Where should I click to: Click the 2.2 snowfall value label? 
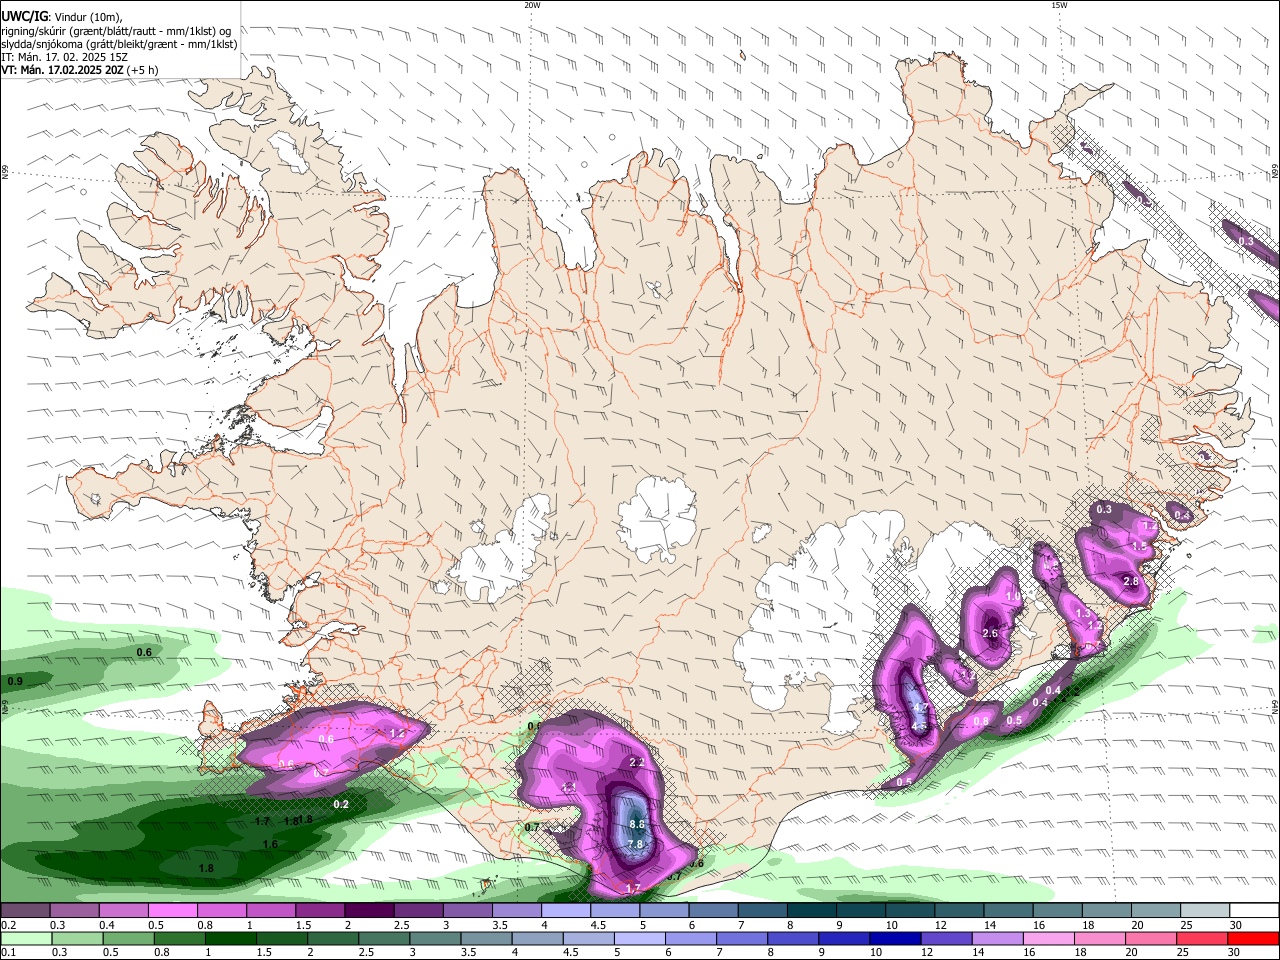coord(637,762)
